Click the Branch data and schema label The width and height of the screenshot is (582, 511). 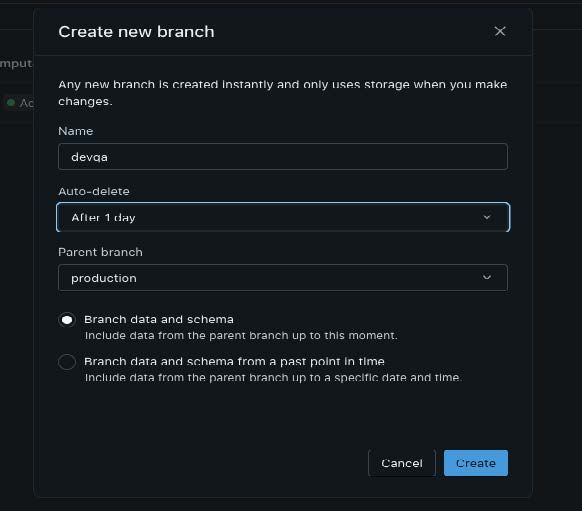click(x=159, y=320)
